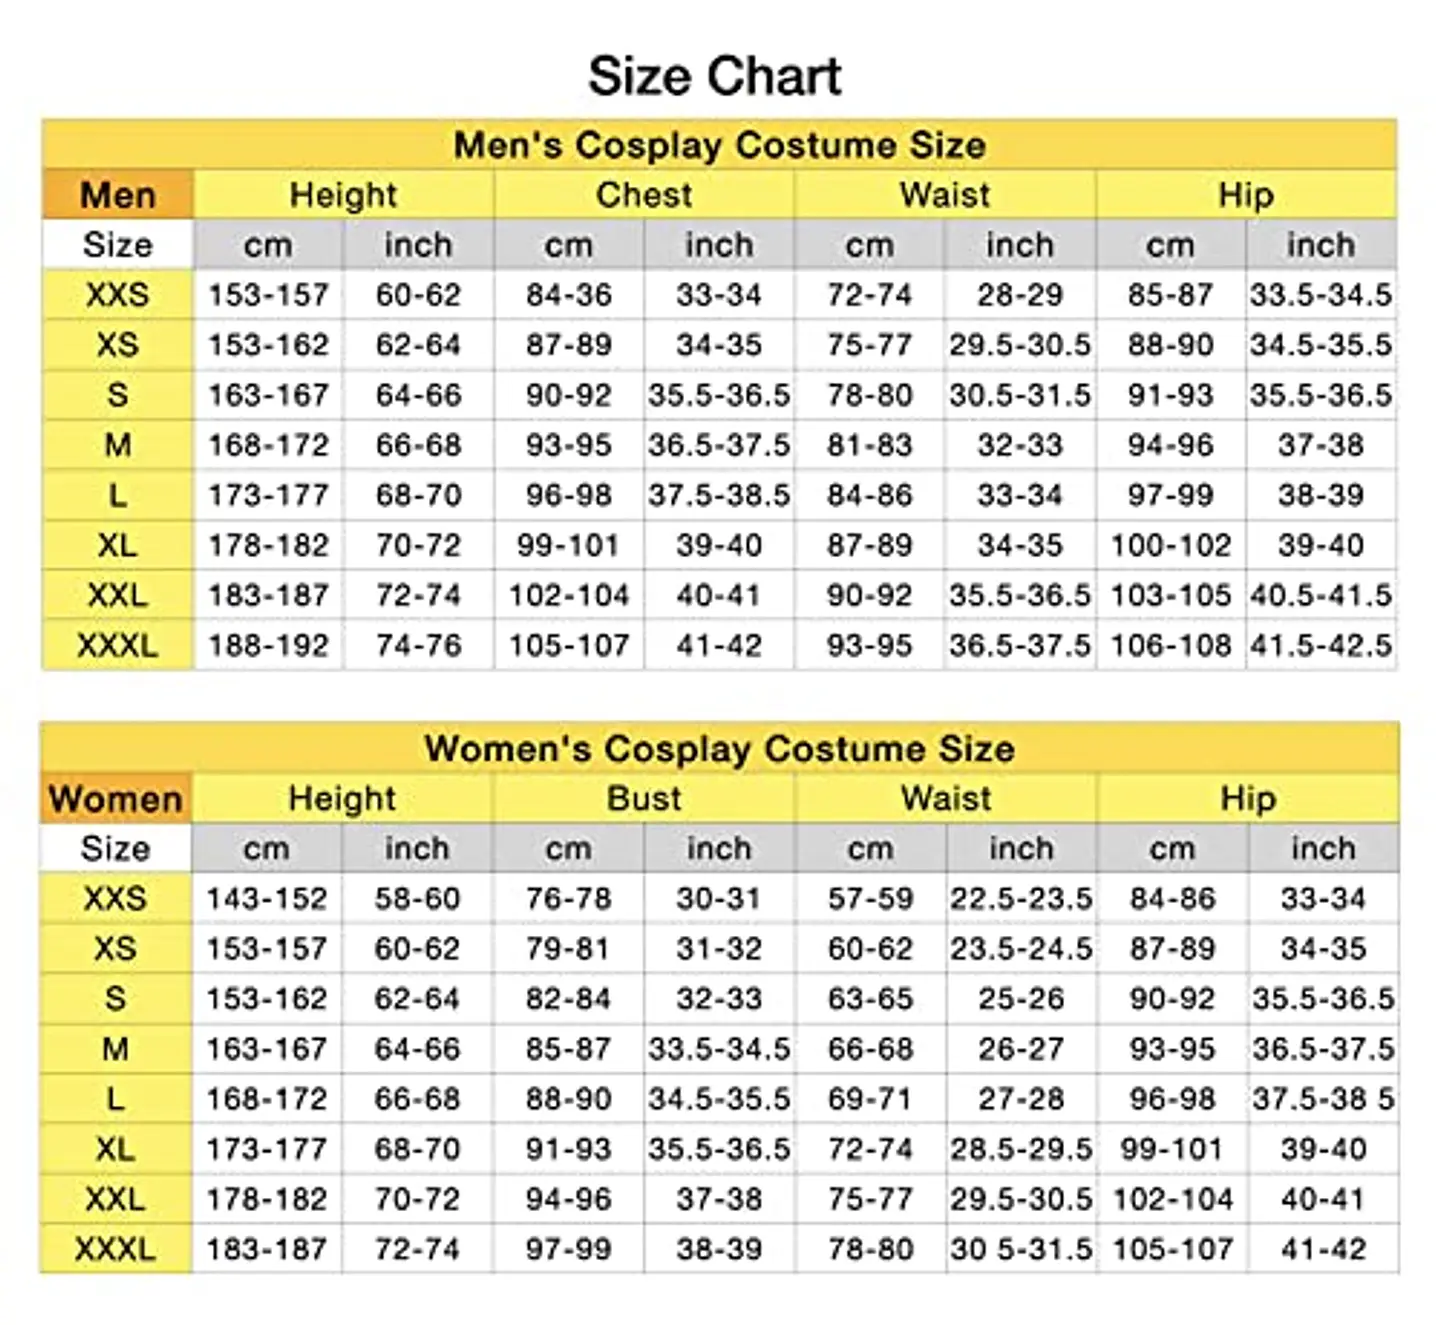Click the Bust column header

pos(644,799)
